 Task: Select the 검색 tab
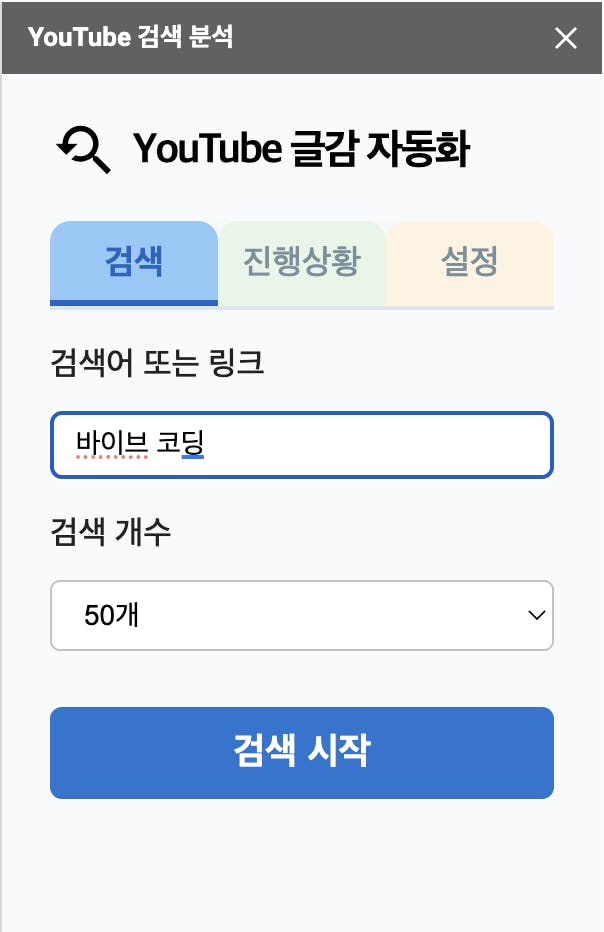[134, 262]
